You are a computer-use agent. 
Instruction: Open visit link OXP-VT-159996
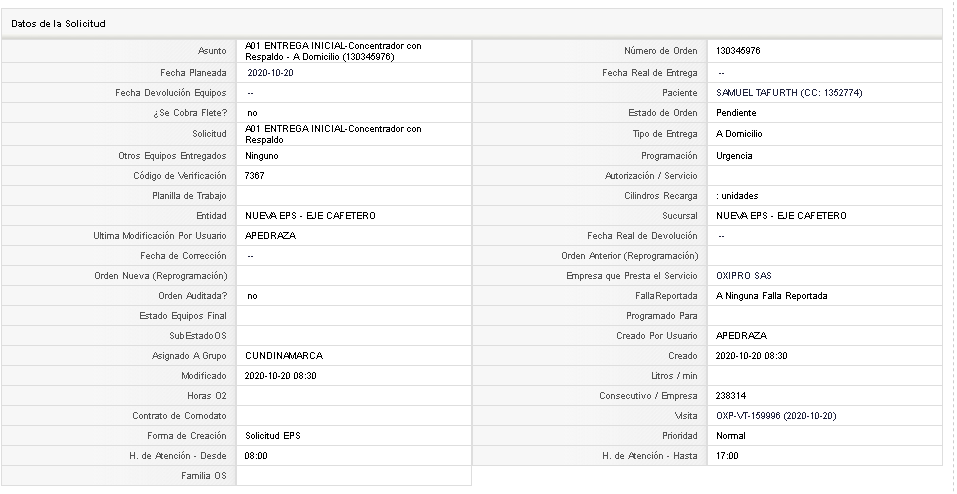click(776, 416)
